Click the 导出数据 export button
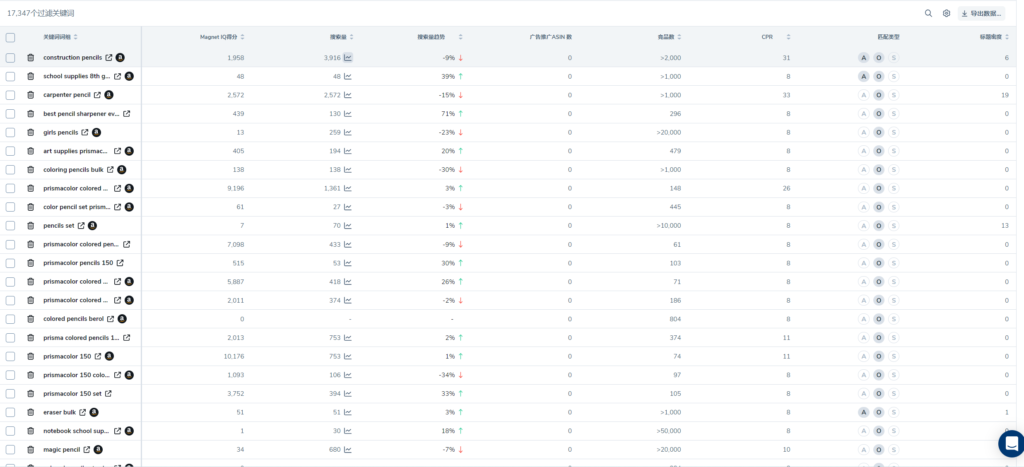This screenshot has height=467, width=1024. pyautogui.click(x=980, y=13)
